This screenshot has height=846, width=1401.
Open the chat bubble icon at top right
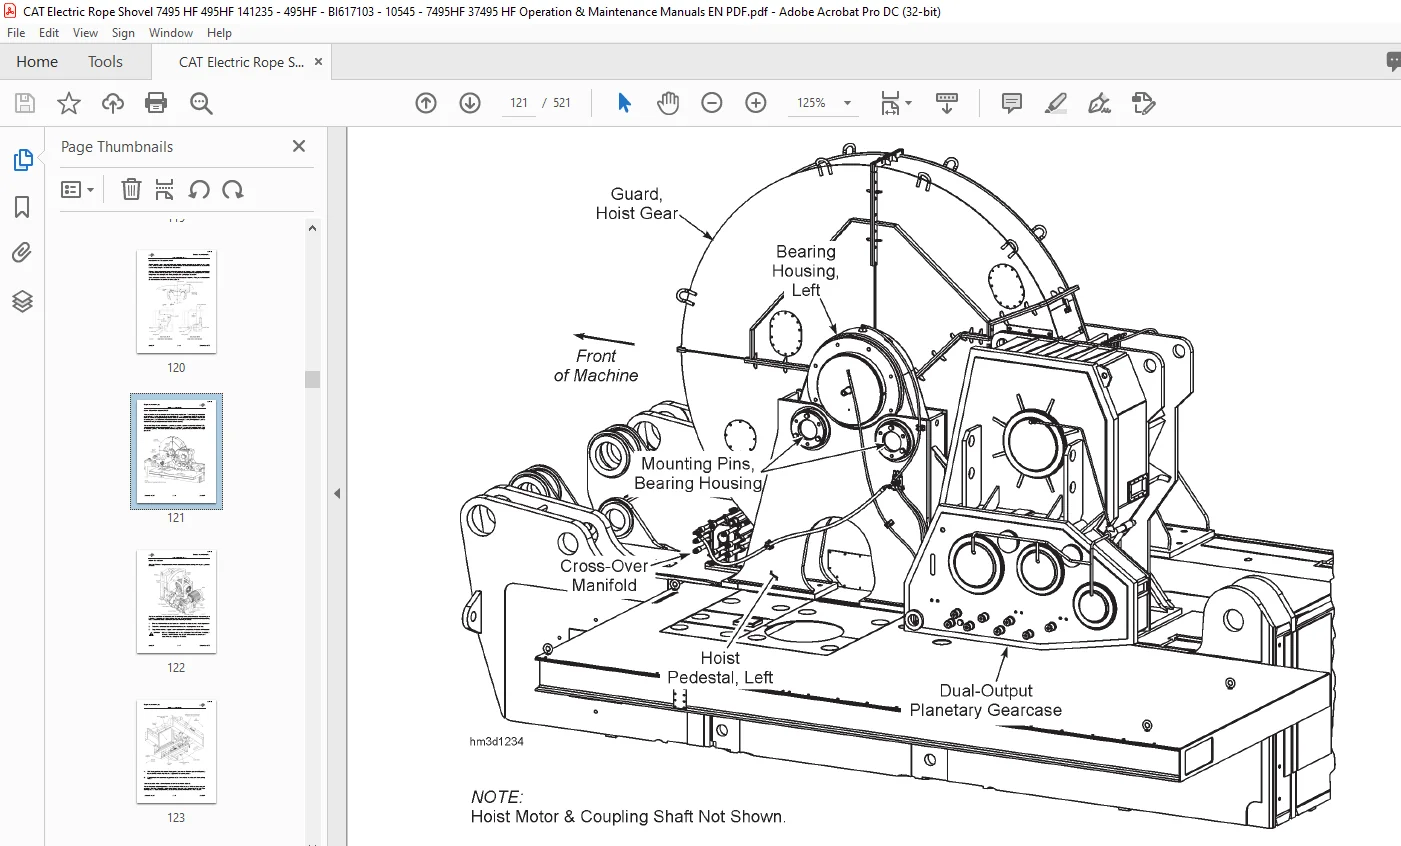tap(1393, 62)
